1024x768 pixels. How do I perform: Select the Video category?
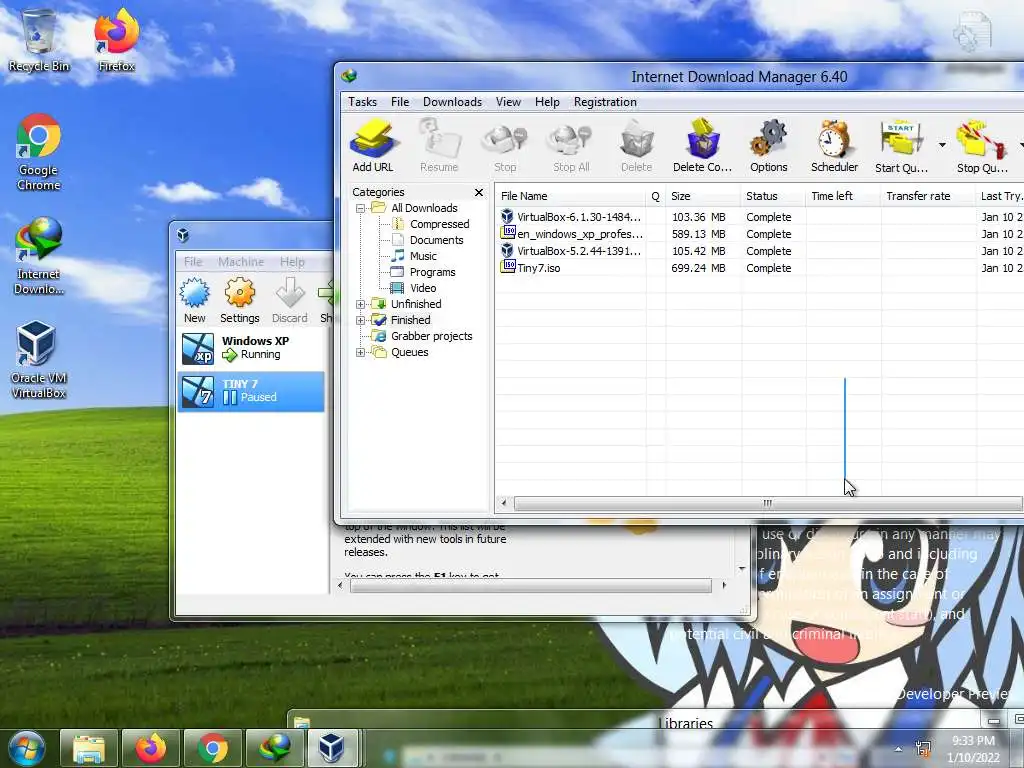pos(413,288)
